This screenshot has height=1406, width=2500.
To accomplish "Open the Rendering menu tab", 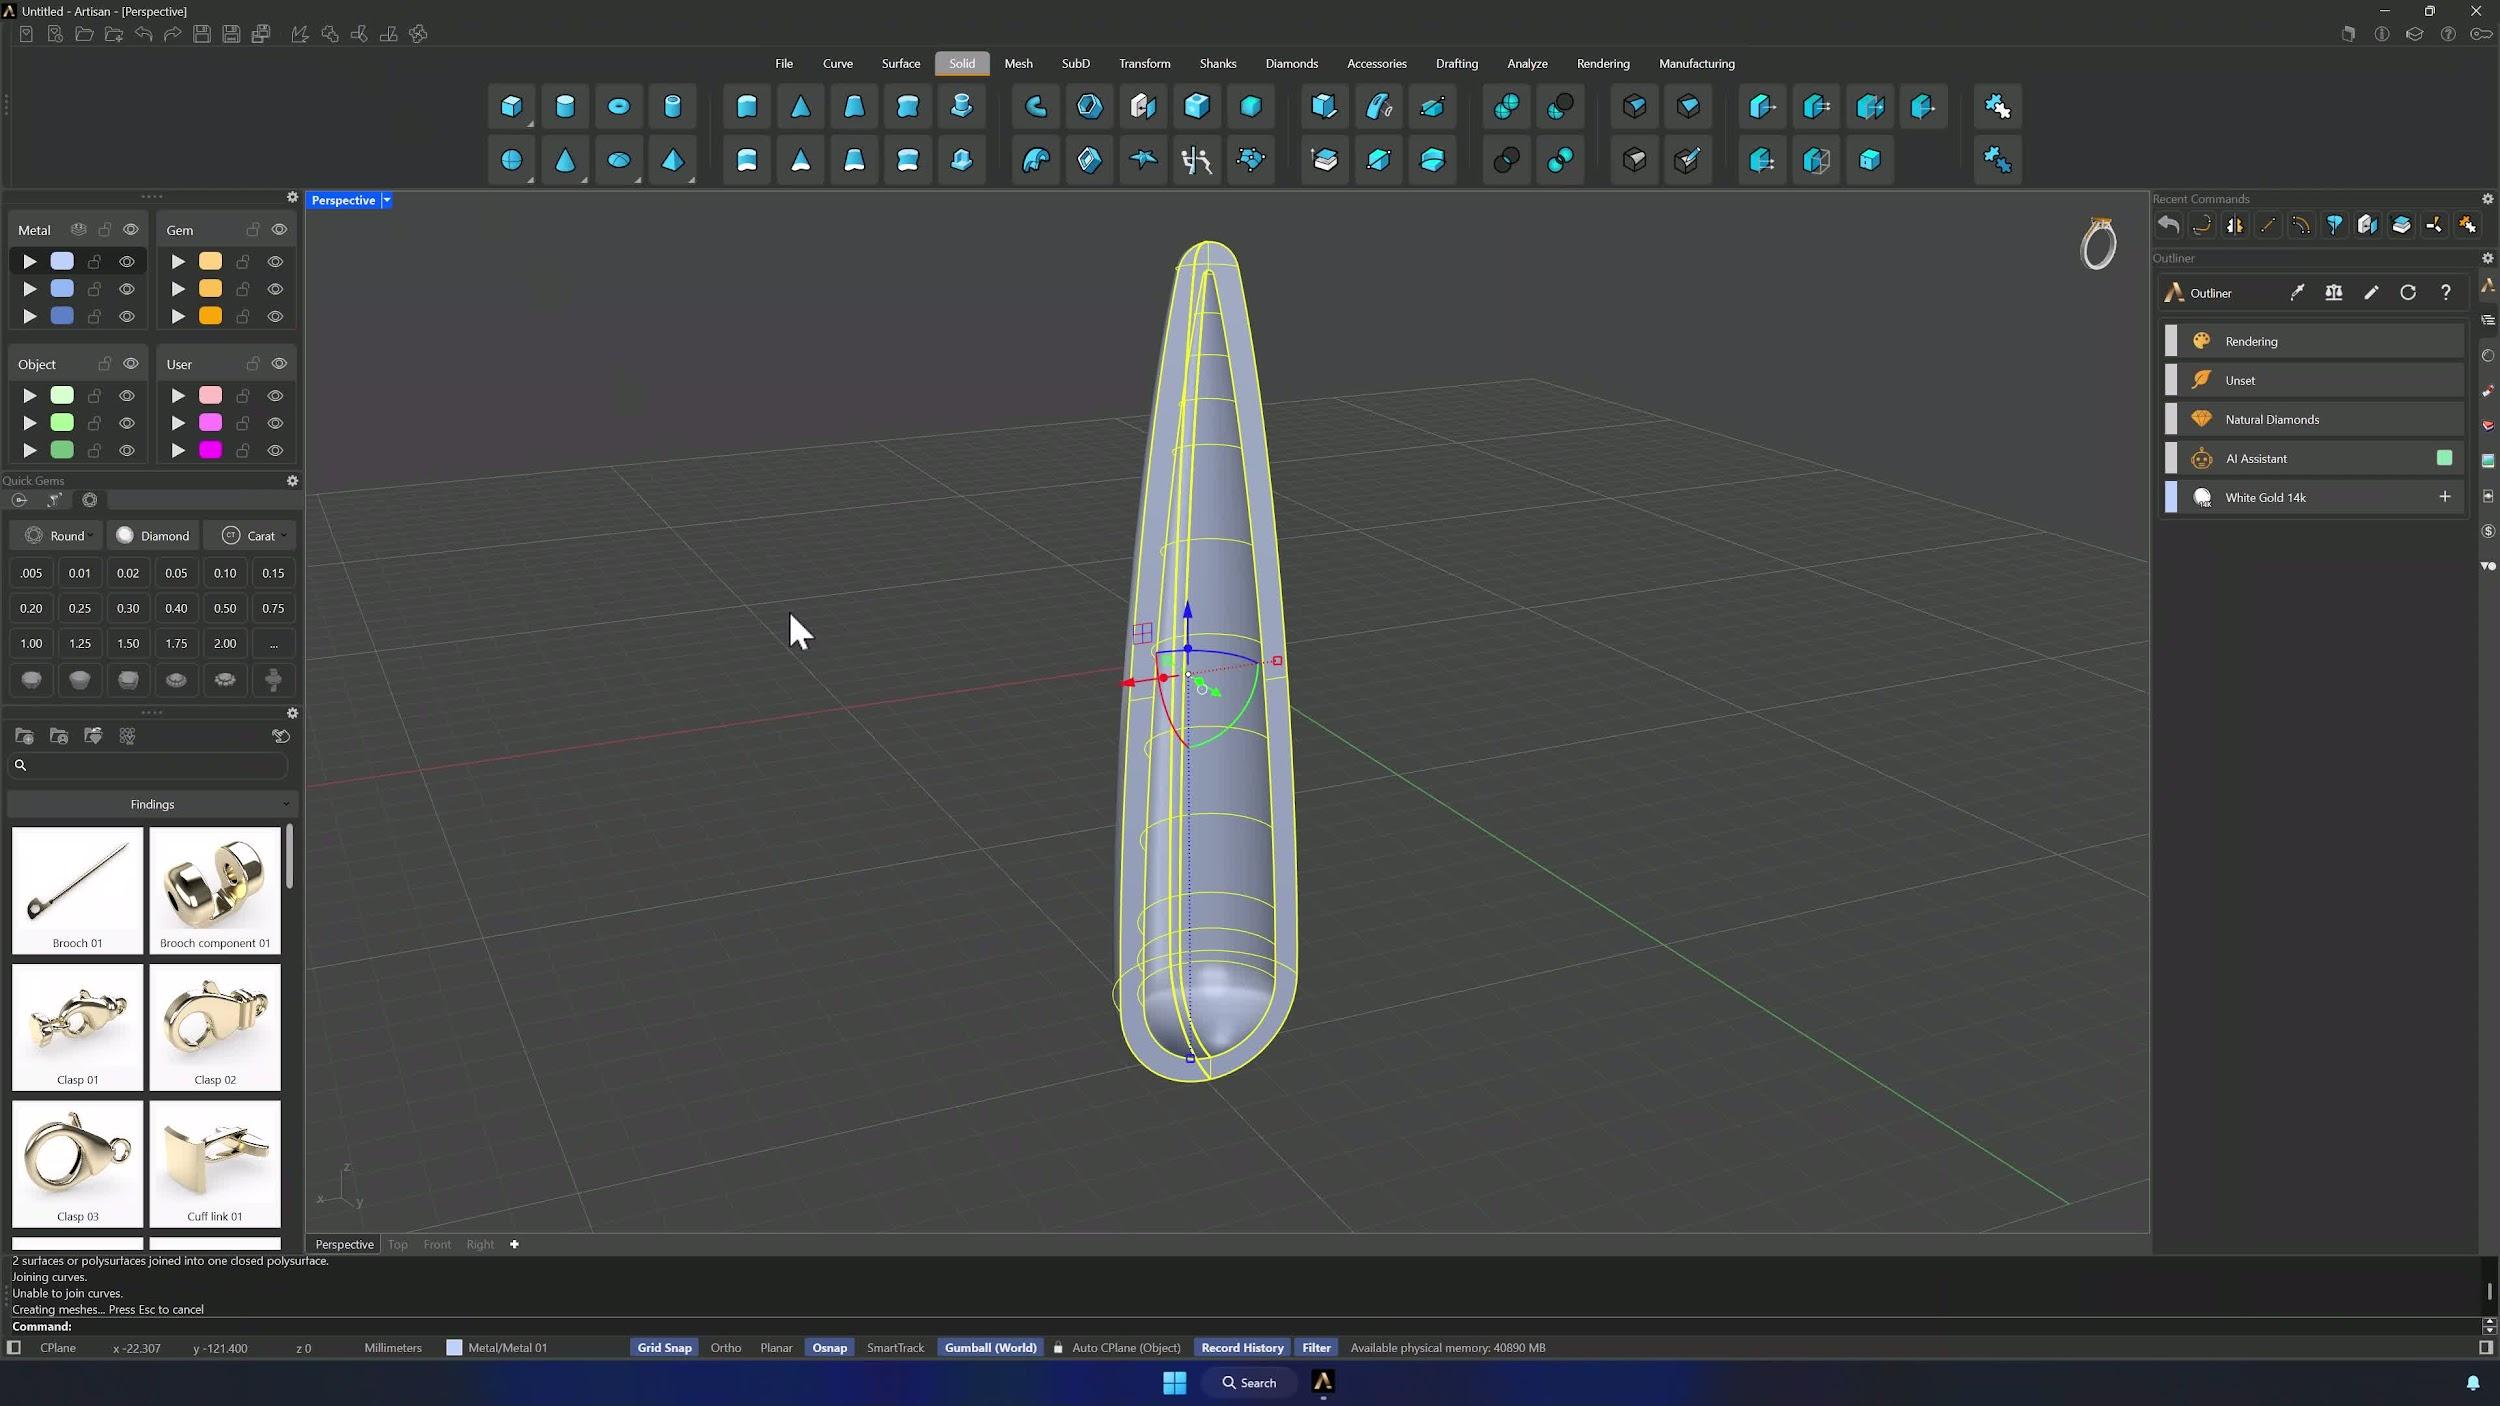I will point(1603,63).
